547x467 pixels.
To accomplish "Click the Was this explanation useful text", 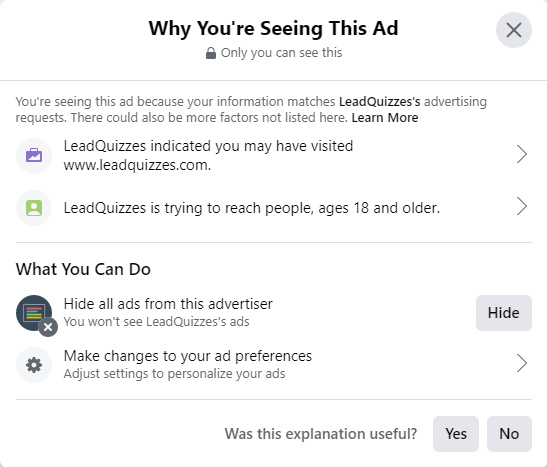I will point(321,434).
